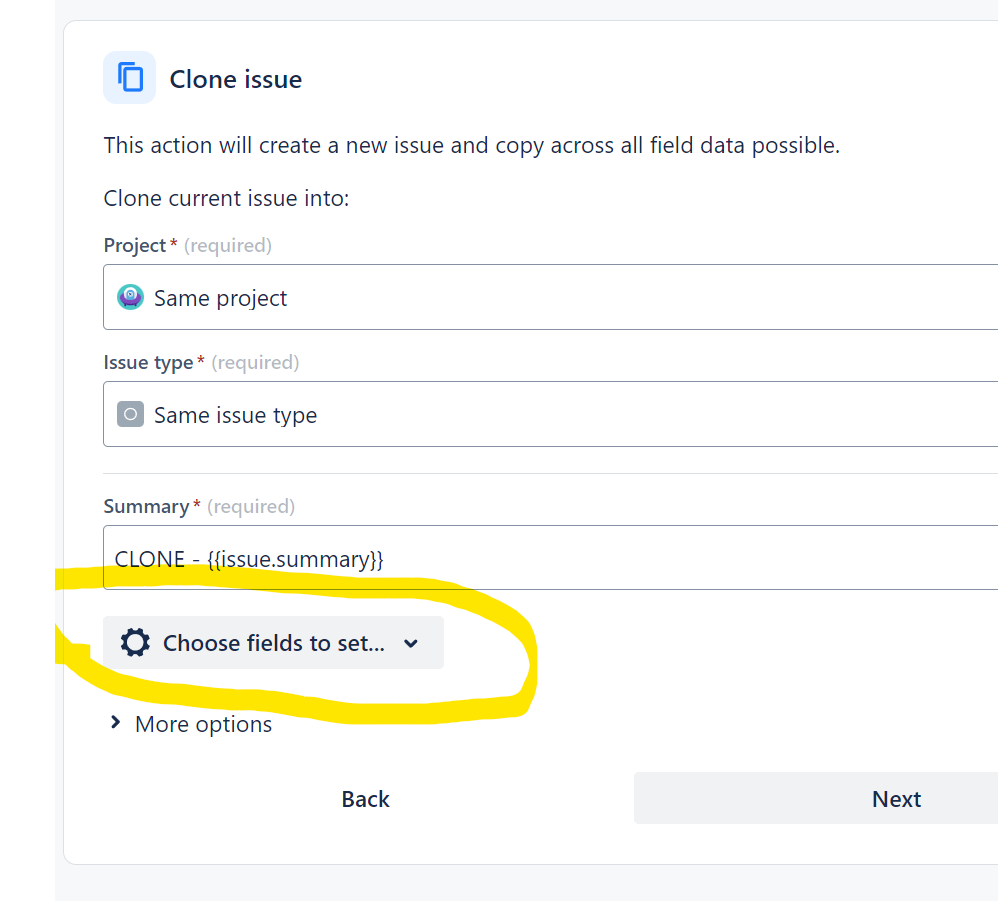
Task: Click the Next button
Action: coord(895,798)
